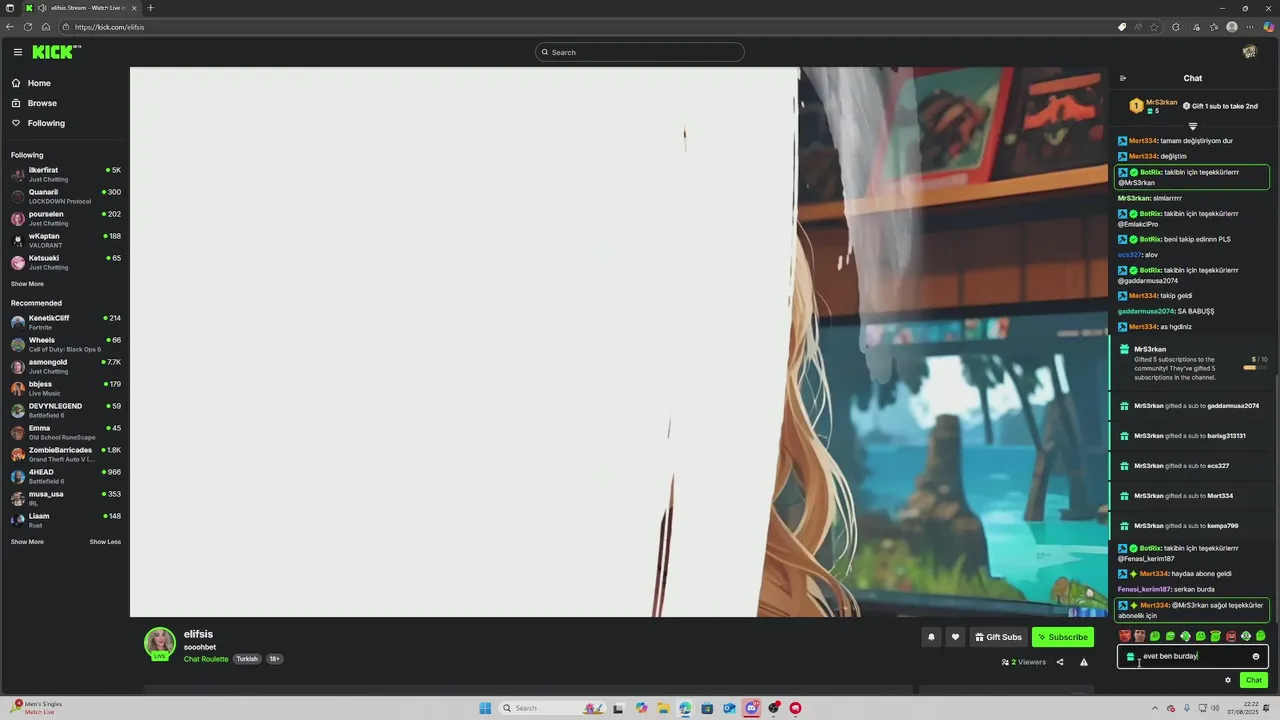Open asmongold recommended channel
Screen dimensions: 1280x720
coord(65,366)
